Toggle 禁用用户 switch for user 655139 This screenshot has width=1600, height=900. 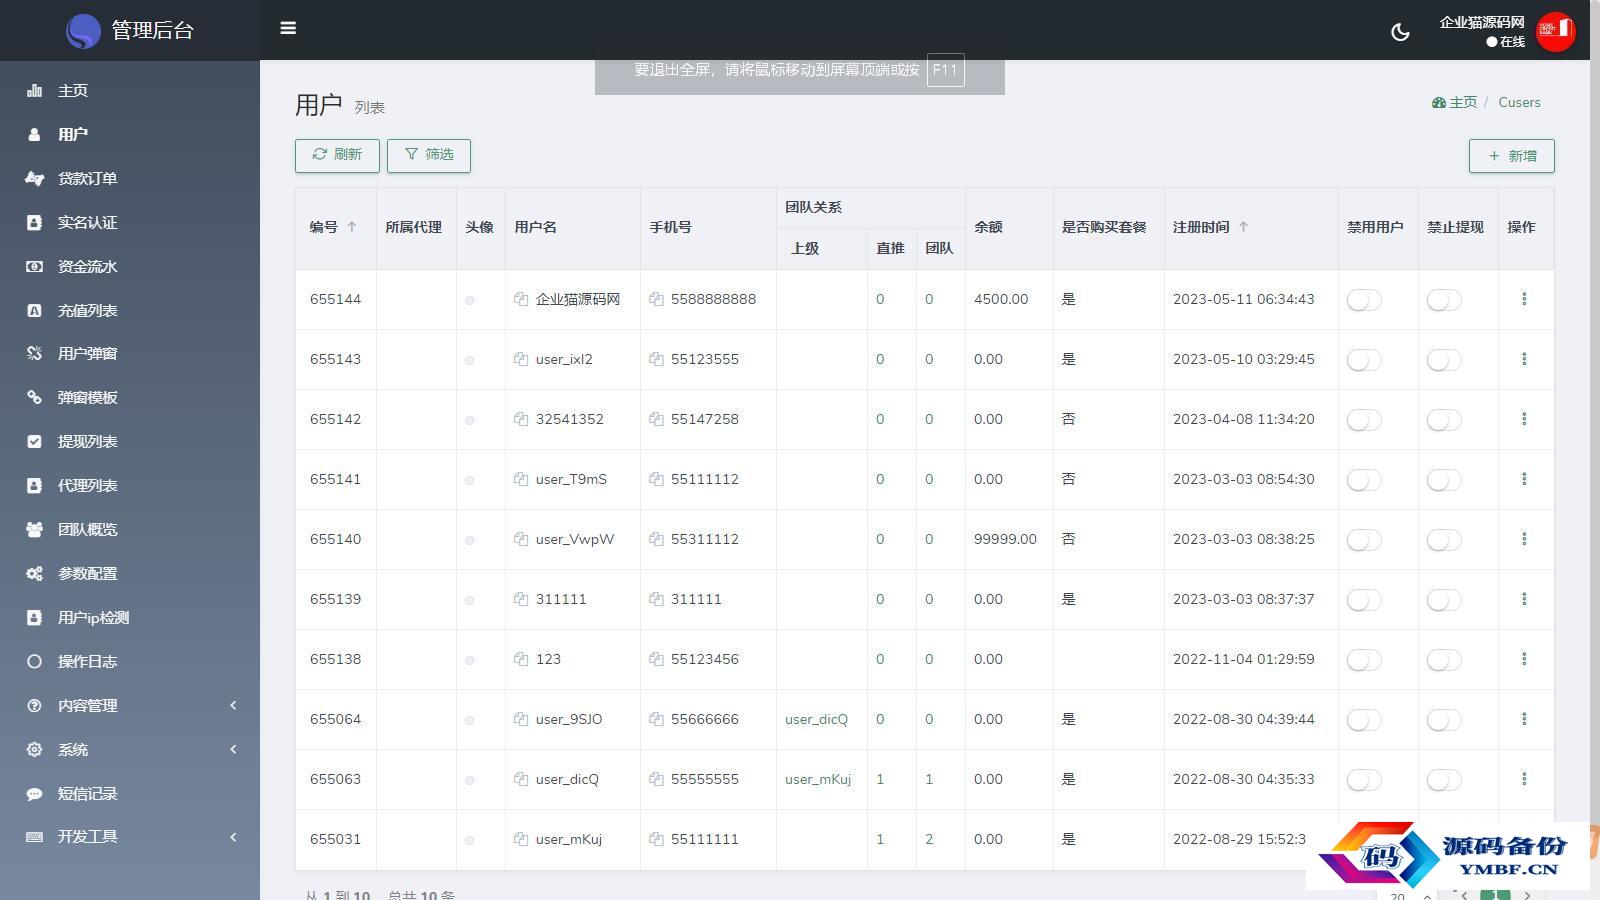(x=1364, y=600)
